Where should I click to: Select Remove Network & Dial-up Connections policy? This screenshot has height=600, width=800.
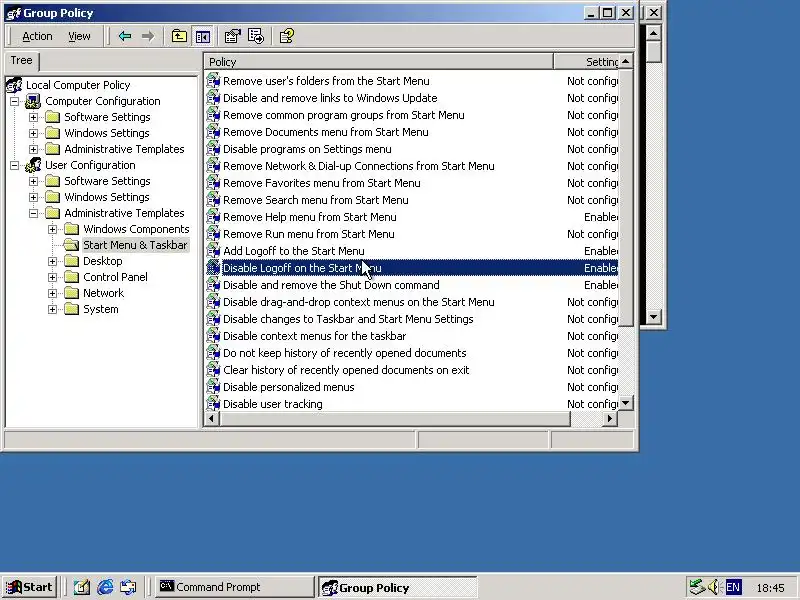tap(359, 166)
